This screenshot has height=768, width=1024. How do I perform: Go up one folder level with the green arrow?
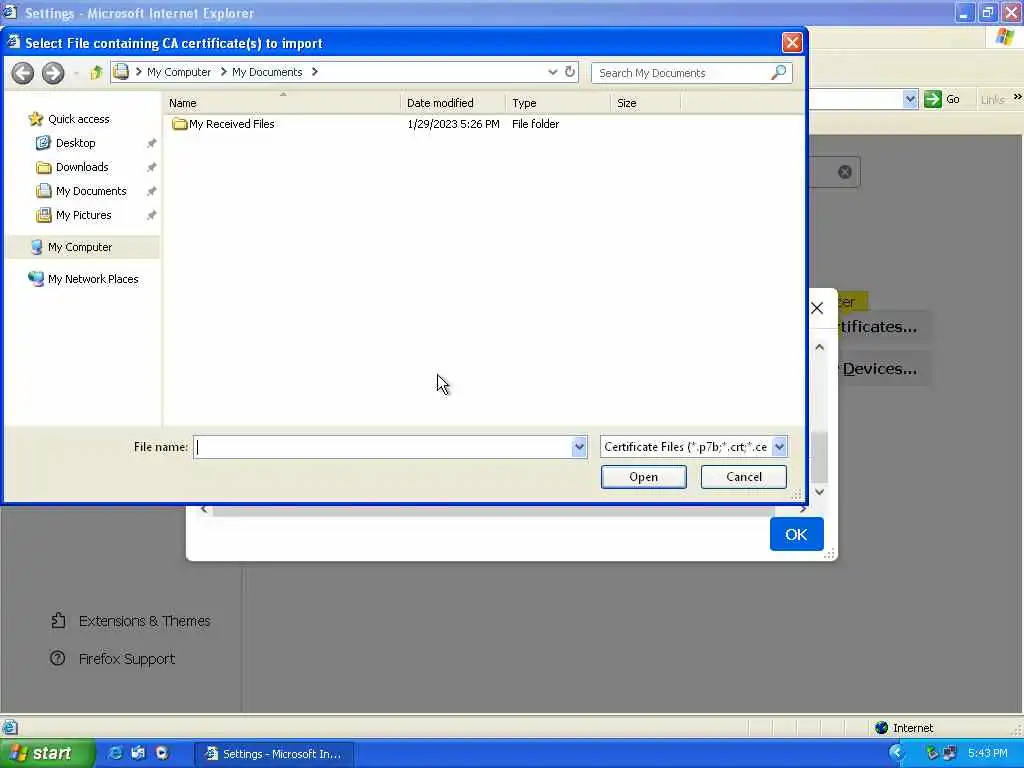coord(96,72)
